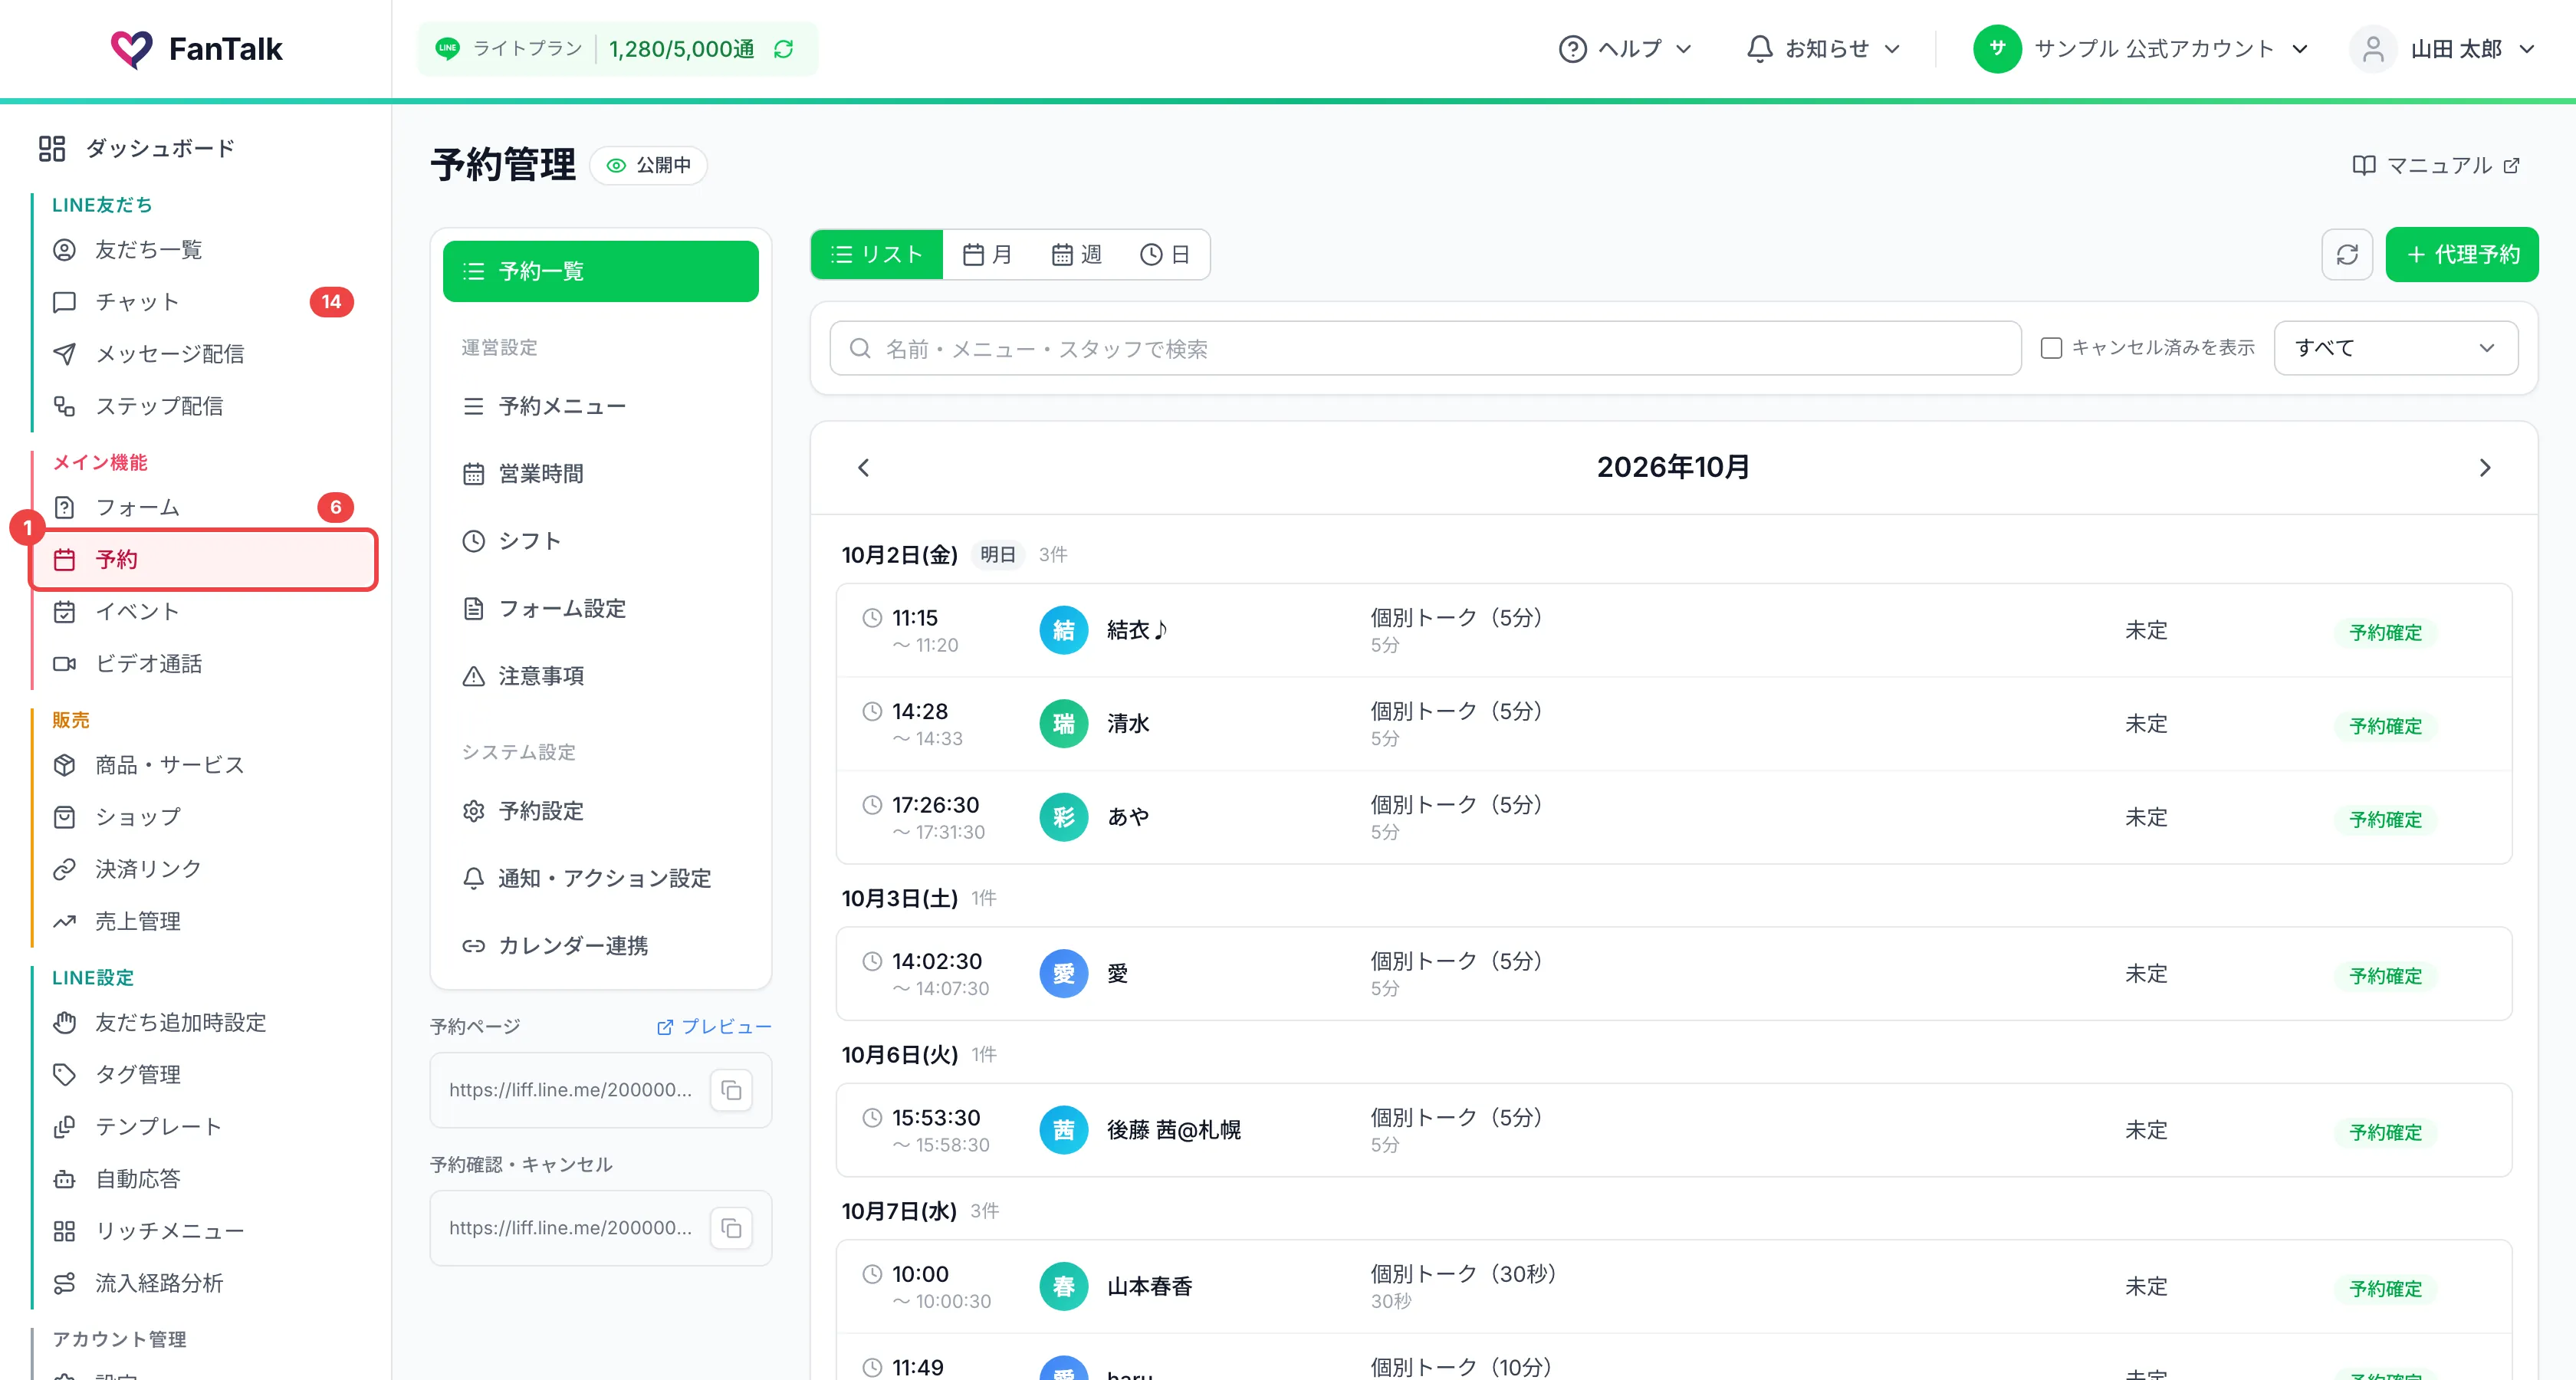The width and height of the screenshot is (2576, 1380).
Task: Go to メッセージ配信
Action: click(204, 354)
